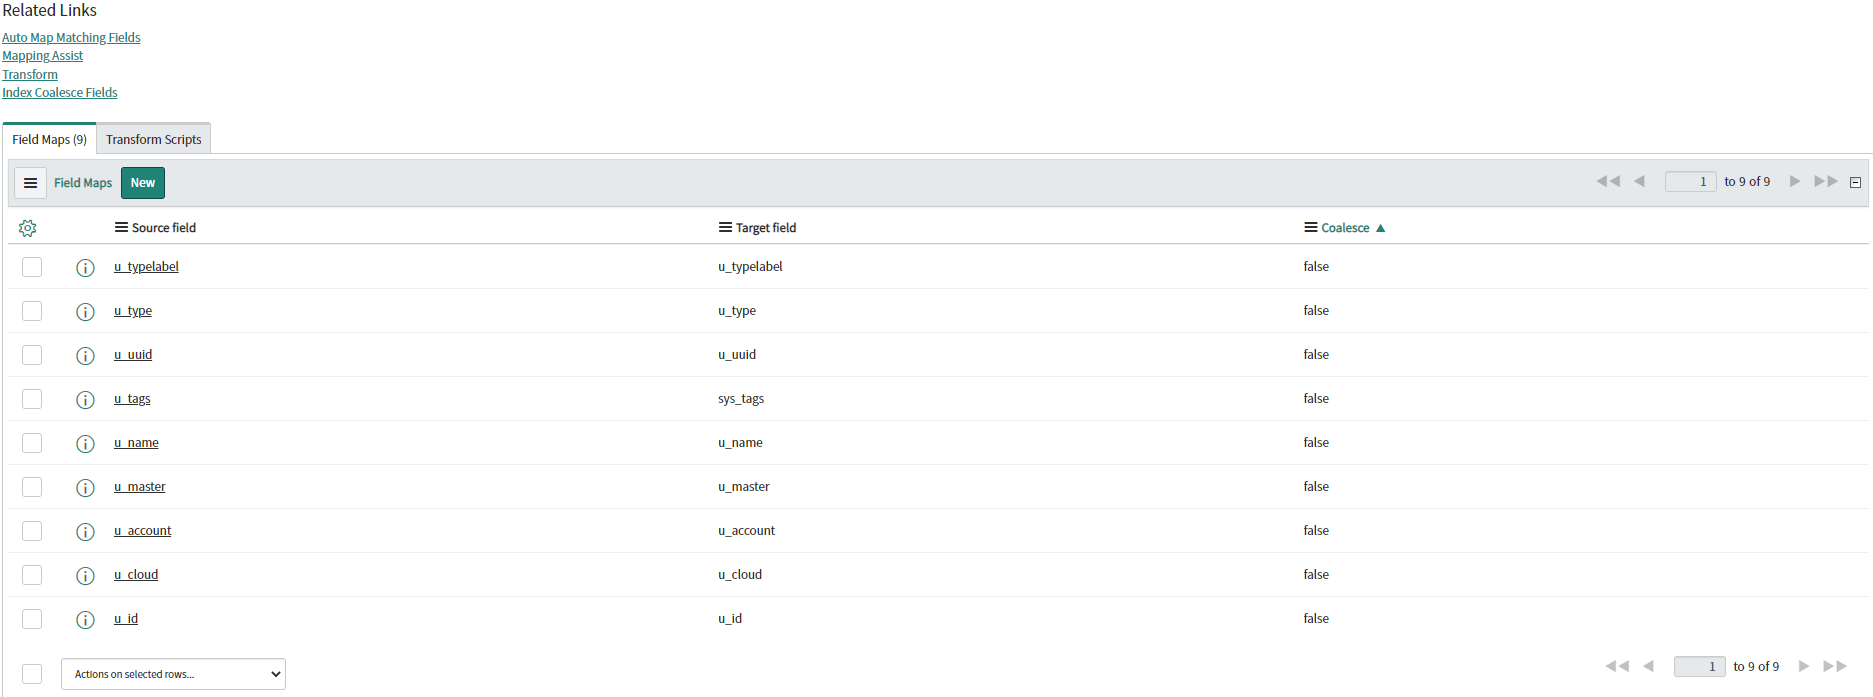Image resolution: width=1873 pixels, height=697 pixels.
Task: Preview the u_id record info icon
Action: coord(86,620)
